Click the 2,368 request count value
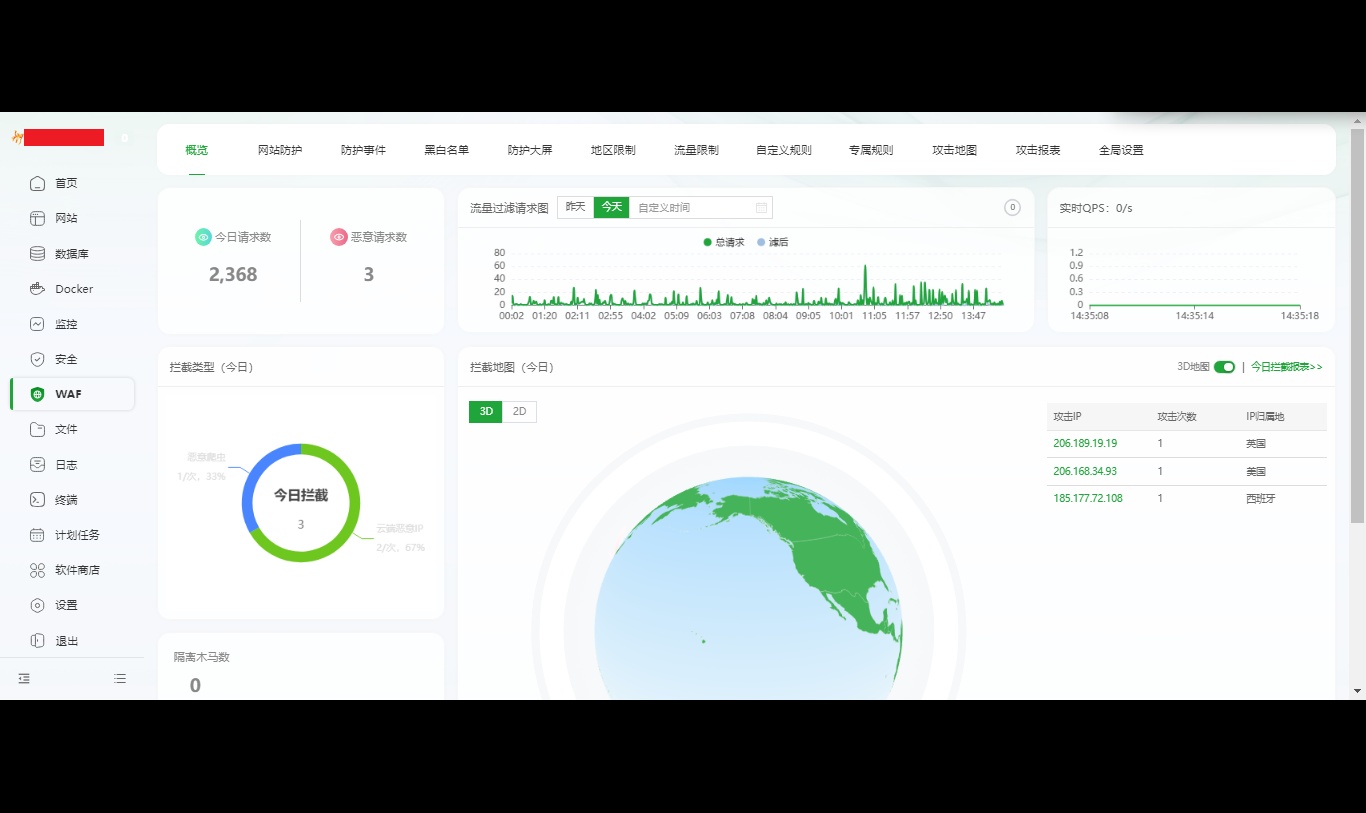Viewport: 1366px width, 813px height. pos(233,274)
